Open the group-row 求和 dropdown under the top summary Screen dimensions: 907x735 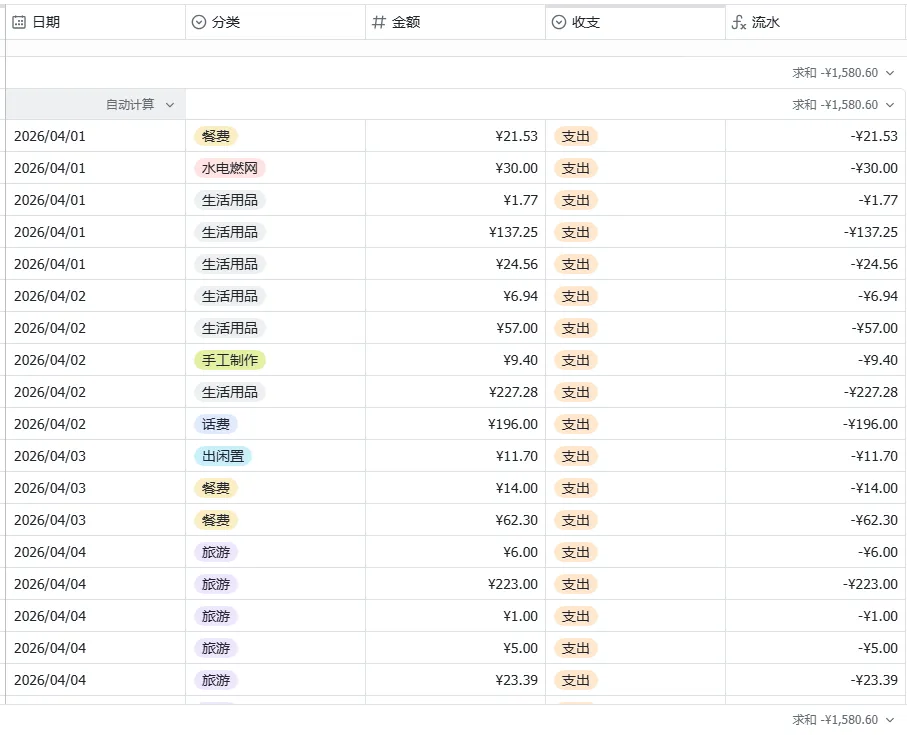(842, 104)
